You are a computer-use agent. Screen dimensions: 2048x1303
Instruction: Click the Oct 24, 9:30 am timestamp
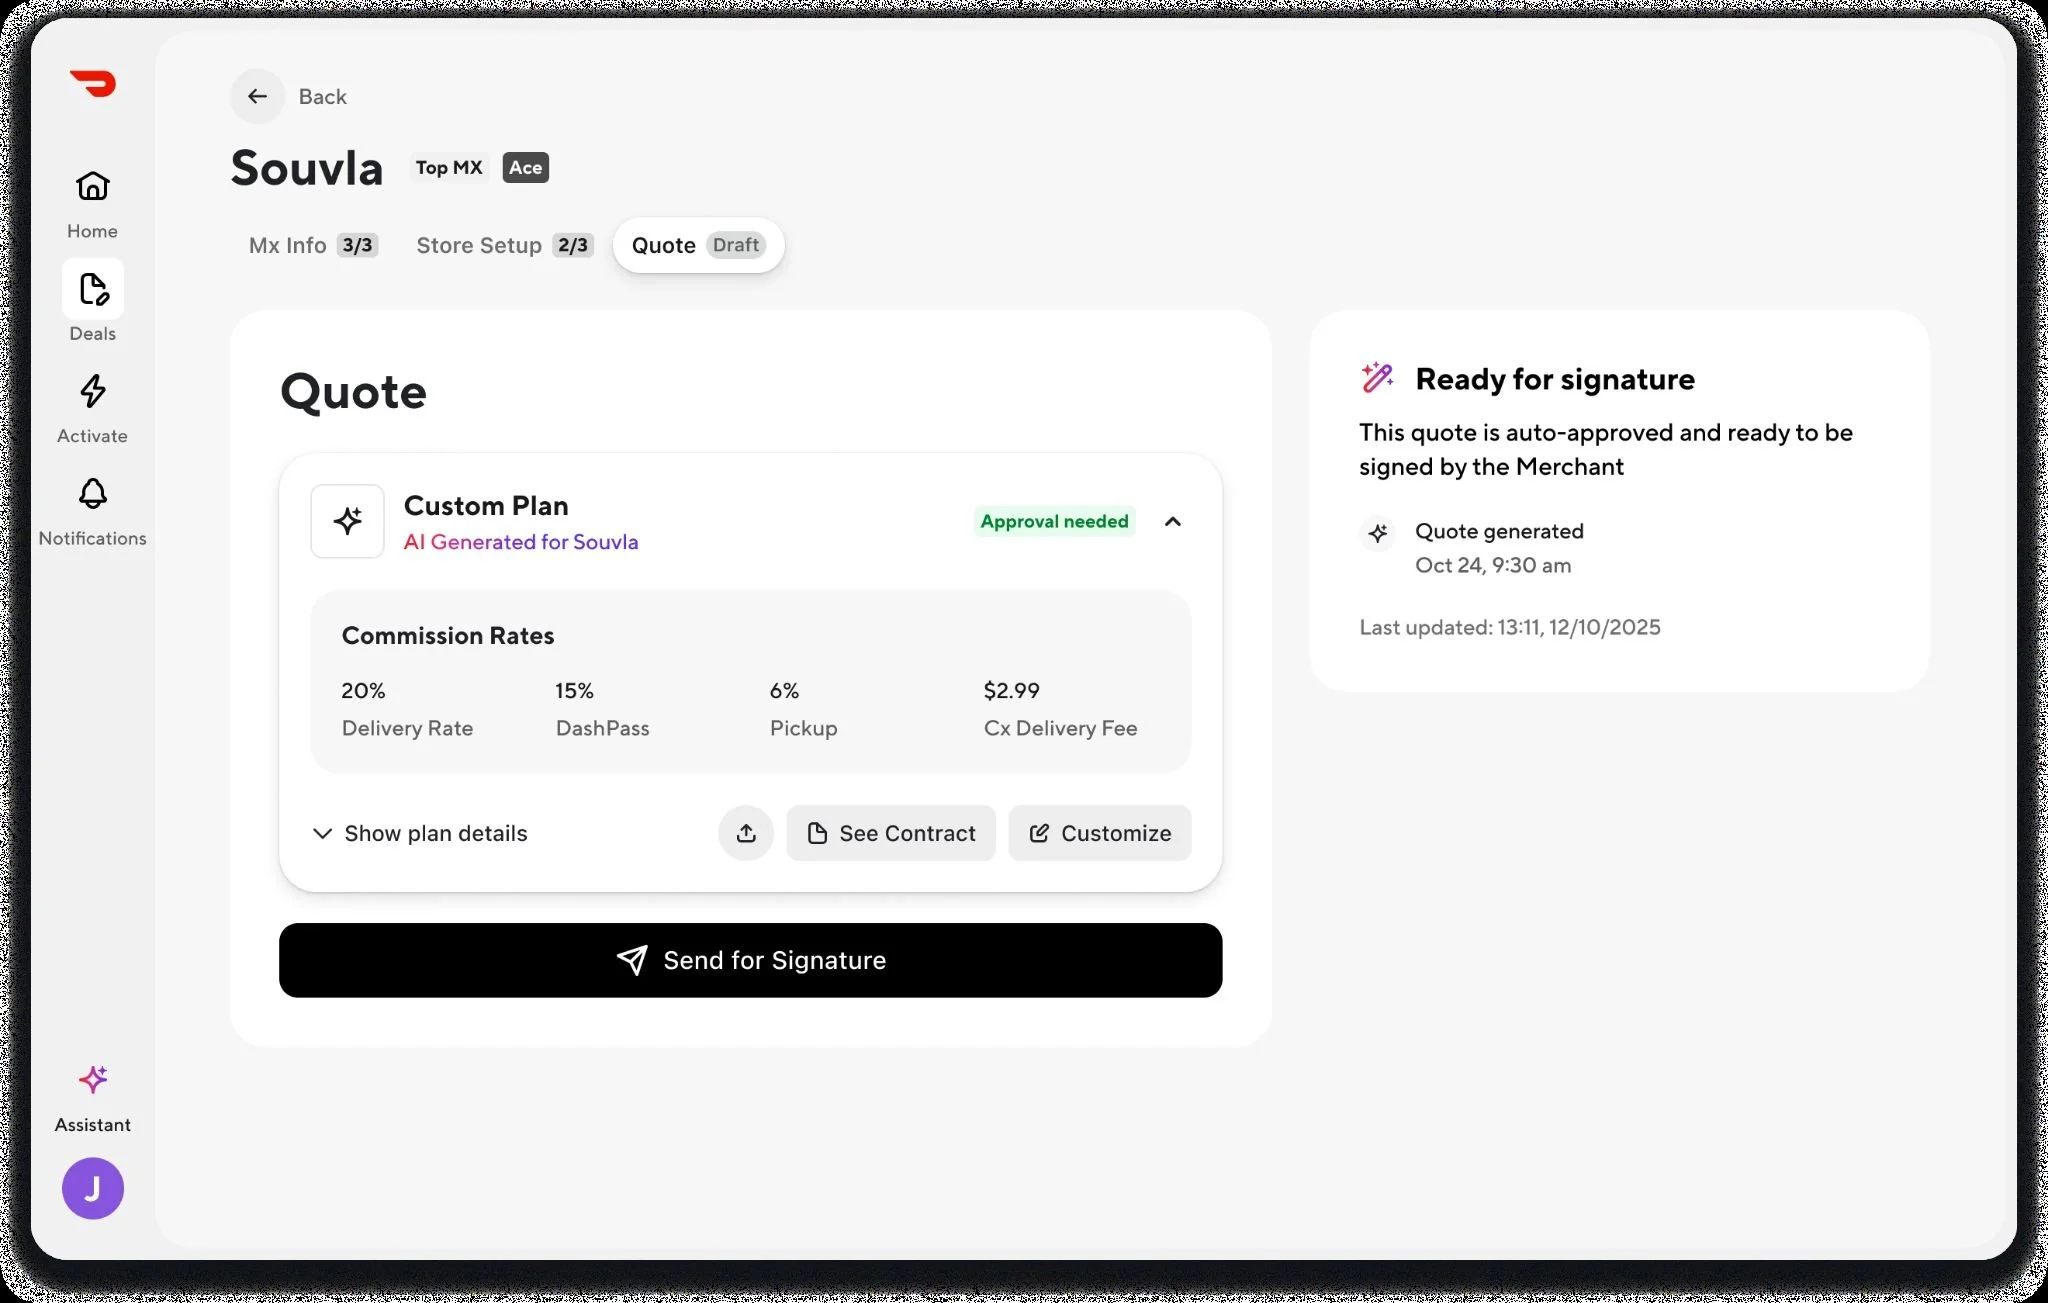tap(1493, 565)
